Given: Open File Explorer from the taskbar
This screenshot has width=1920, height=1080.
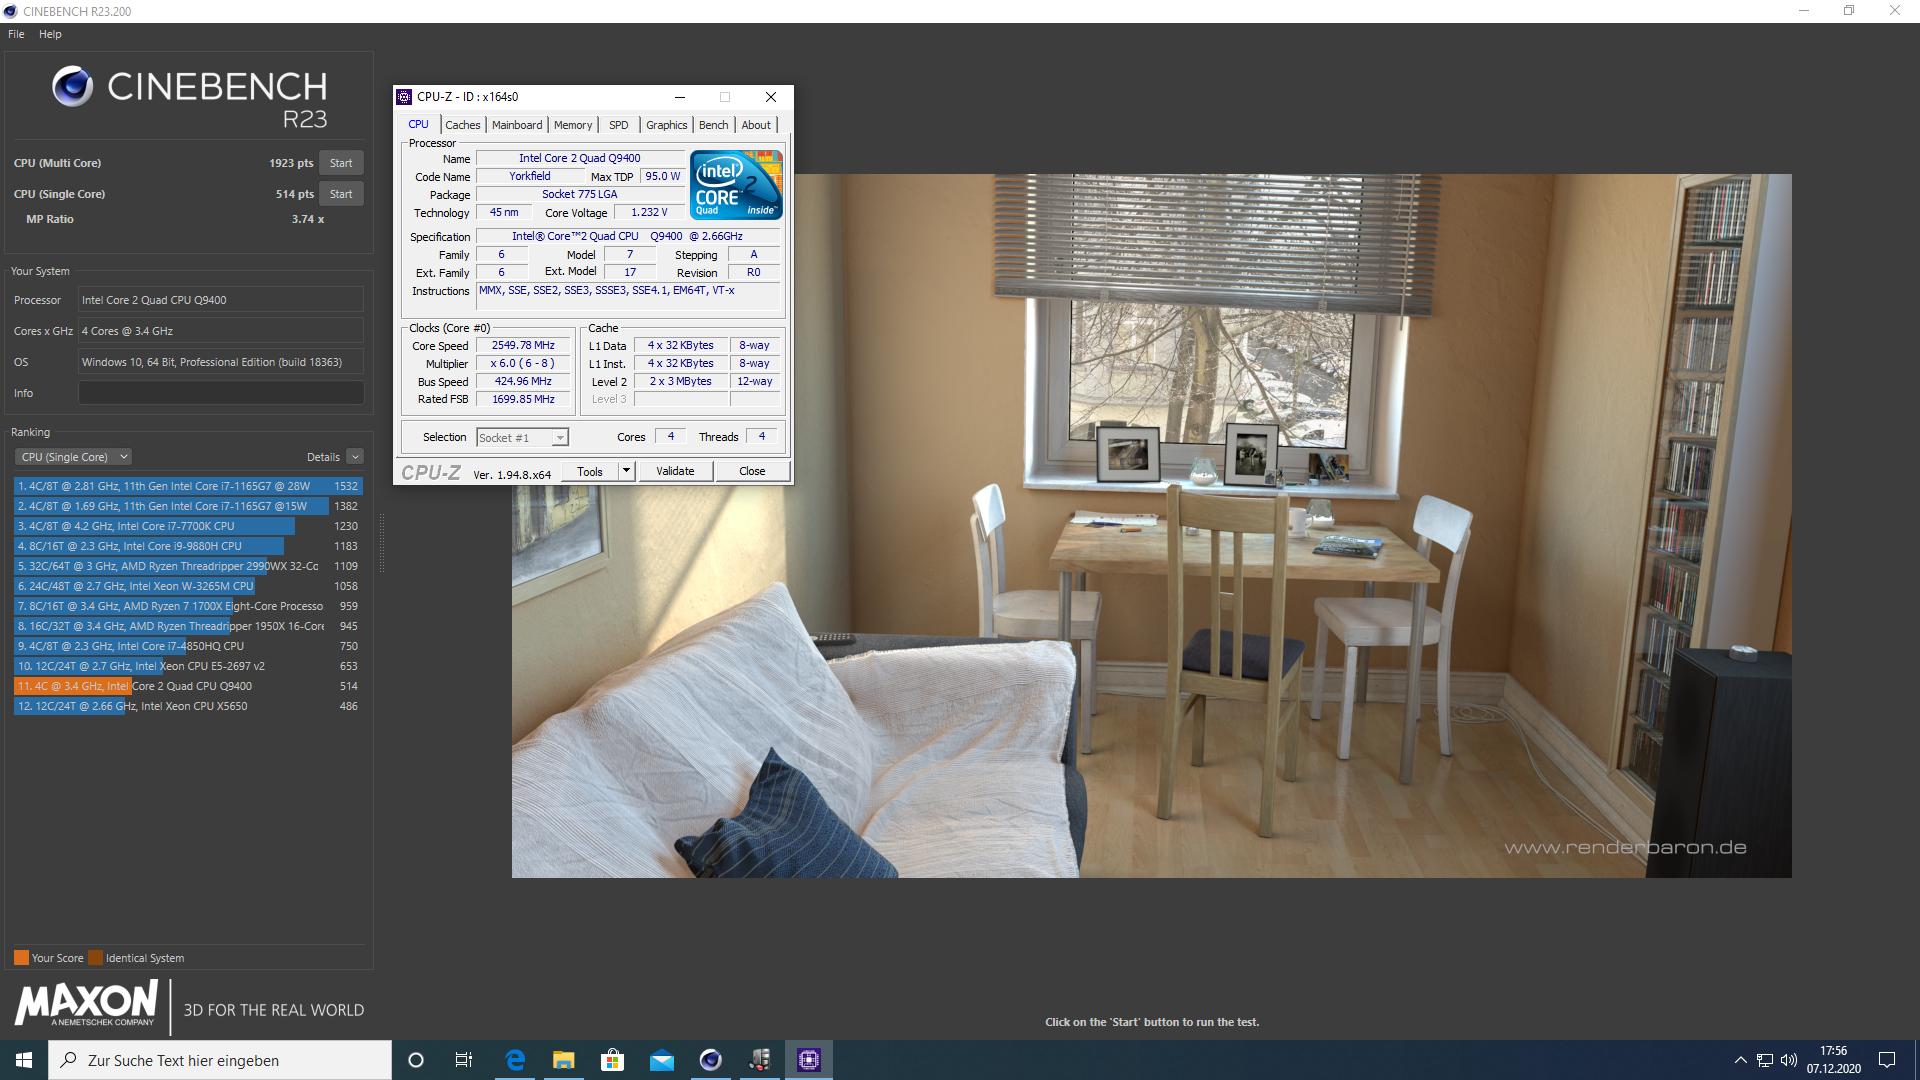Looking at the screenshot, I should [x=564, y=1060].
